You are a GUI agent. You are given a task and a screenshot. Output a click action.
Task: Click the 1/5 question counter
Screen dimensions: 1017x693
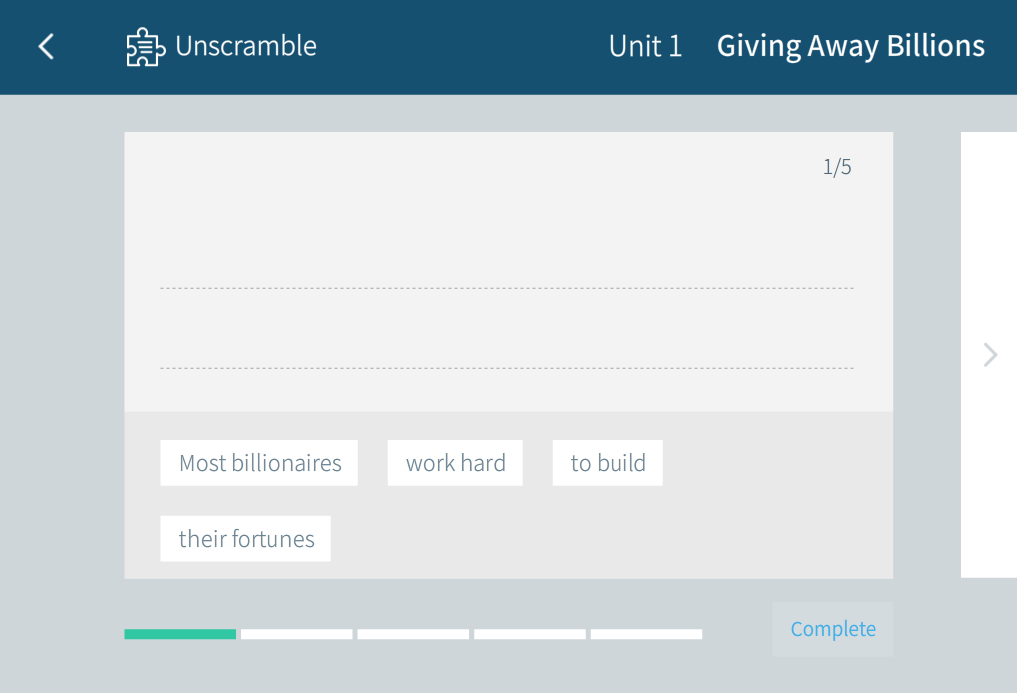click(x=837, y=167)
